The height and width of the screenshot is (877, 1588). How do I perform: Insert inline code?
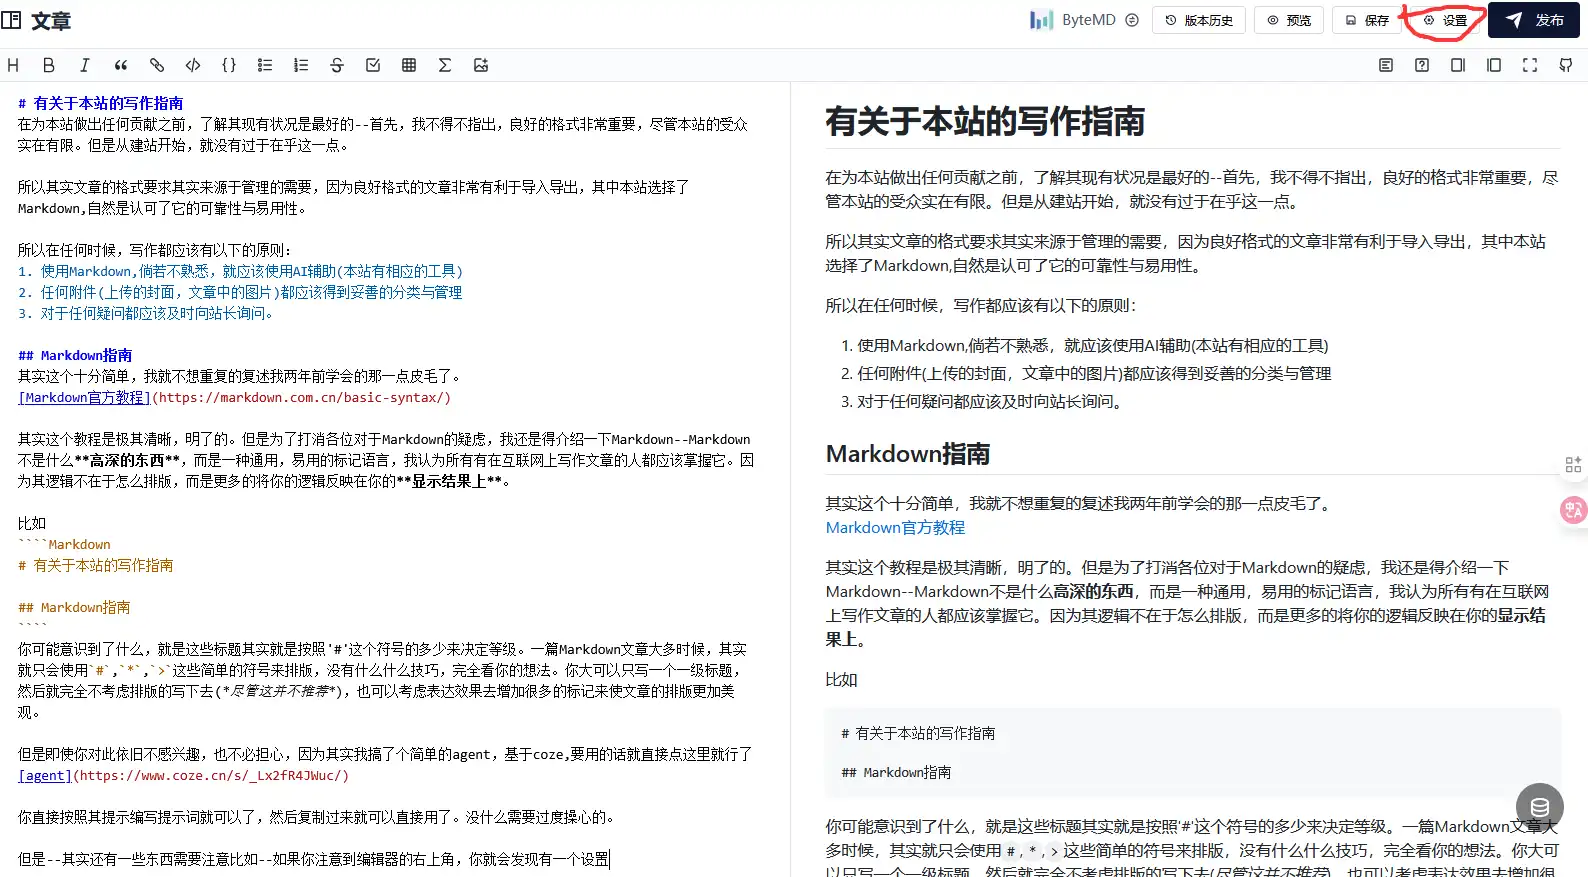[193, 65]
